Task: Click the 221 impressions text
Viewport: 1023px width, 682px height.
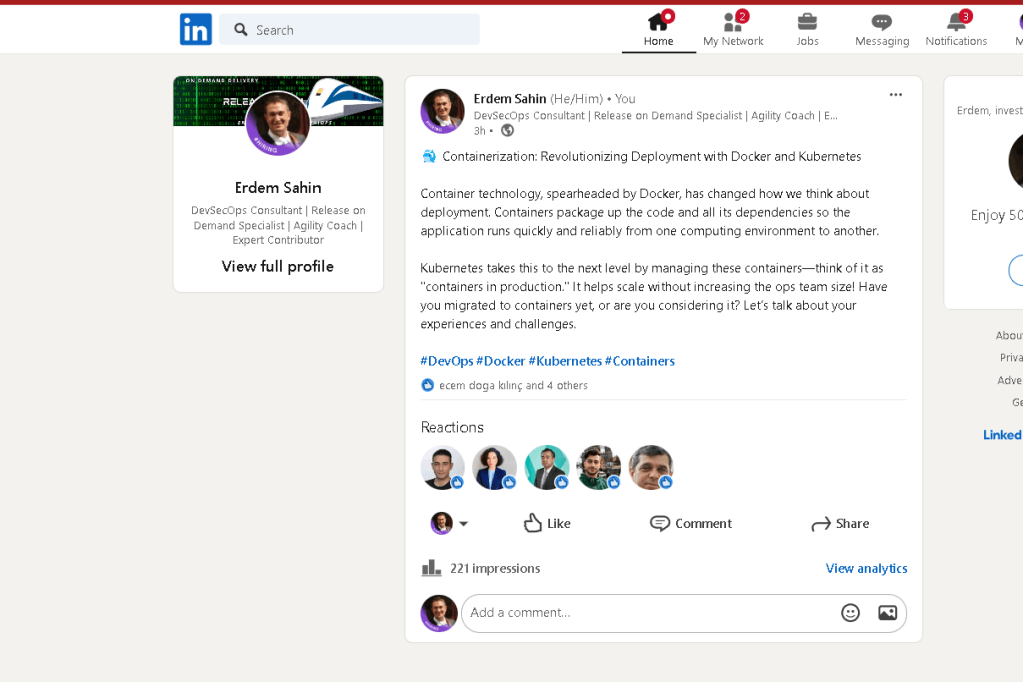Action: [x=495, y=568]
